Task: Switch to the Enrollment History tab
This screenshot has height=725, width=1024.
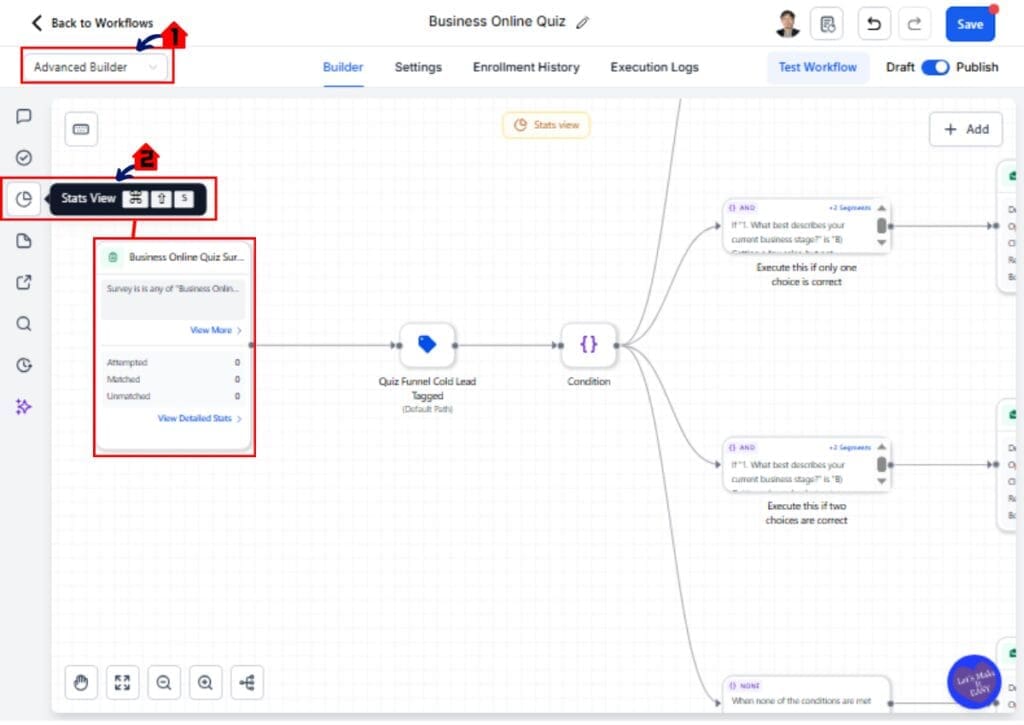Action: tap(526, 67)
